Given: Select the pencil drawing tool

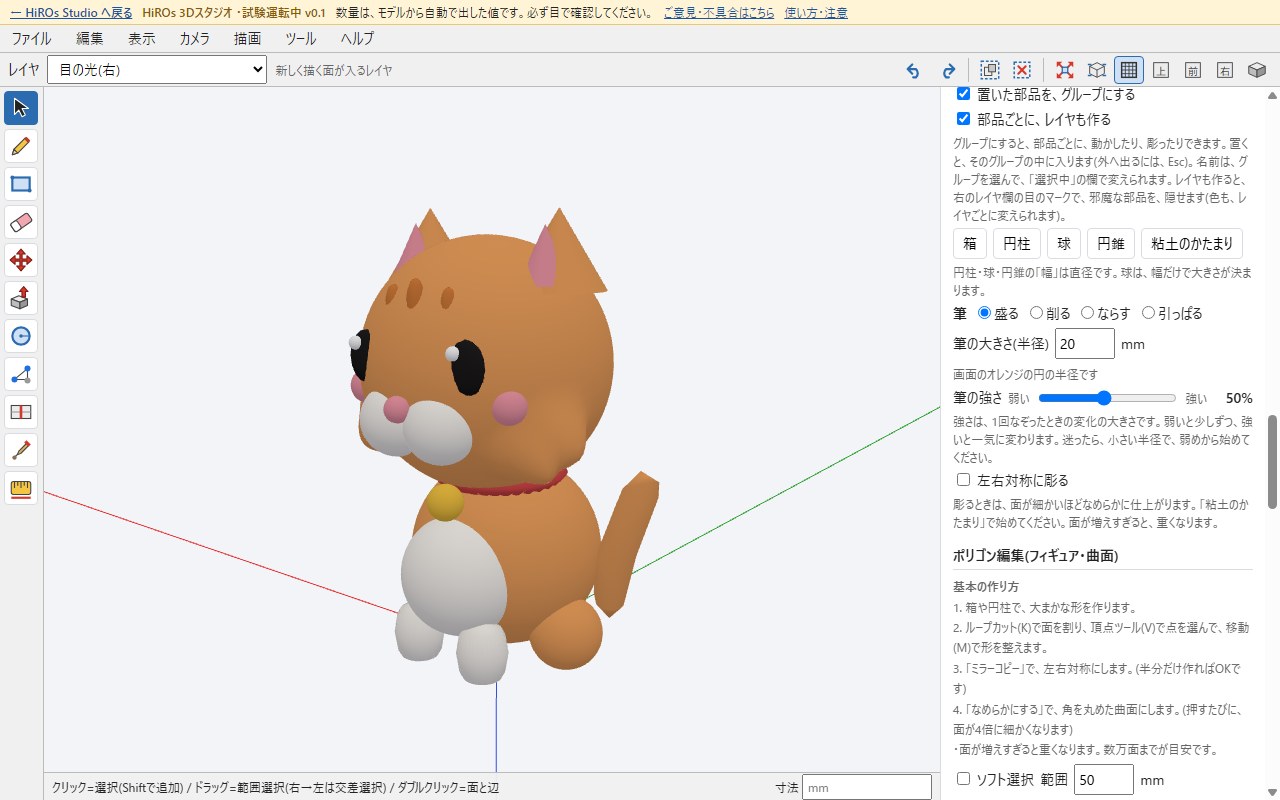Looking at the screenshot, I should coord(21,146).
